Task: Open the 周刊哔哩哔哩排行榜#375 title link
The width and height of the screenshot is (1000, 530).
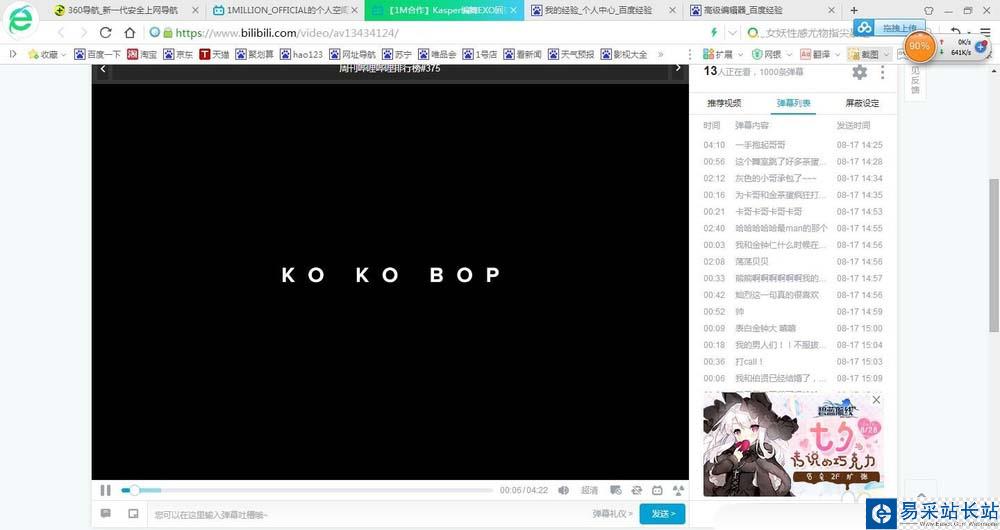Action: click(390, 68)
